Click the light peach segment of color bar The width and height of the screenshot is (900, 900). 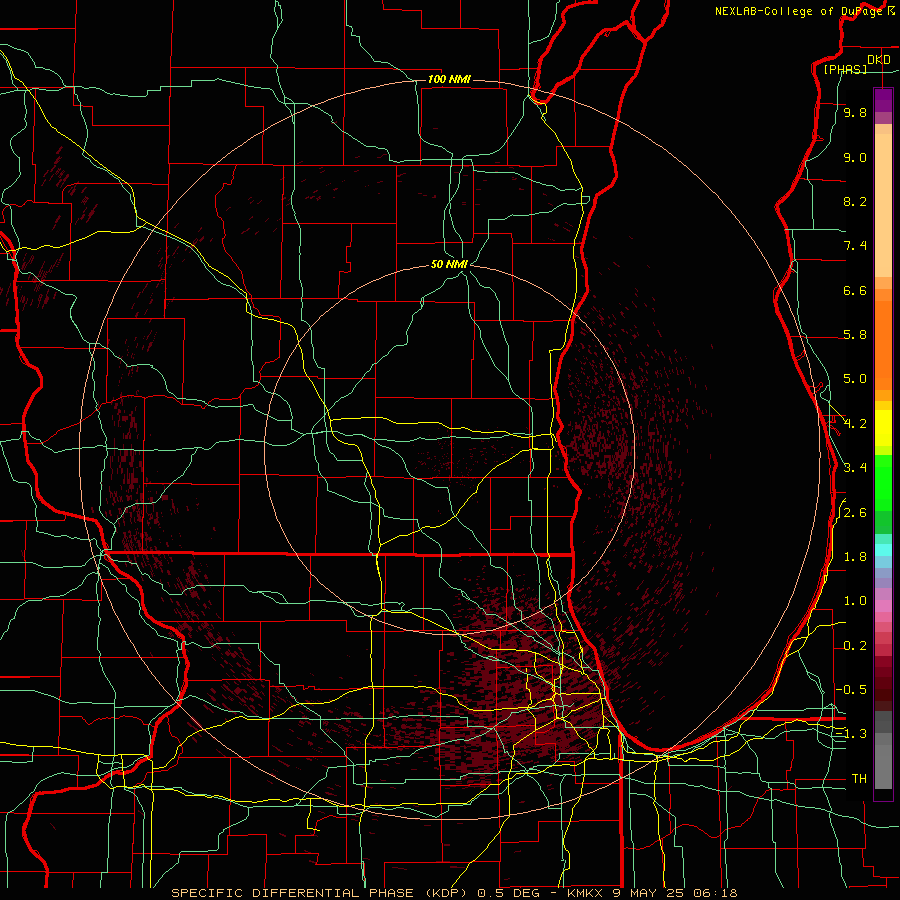click(x=883, y=206)
